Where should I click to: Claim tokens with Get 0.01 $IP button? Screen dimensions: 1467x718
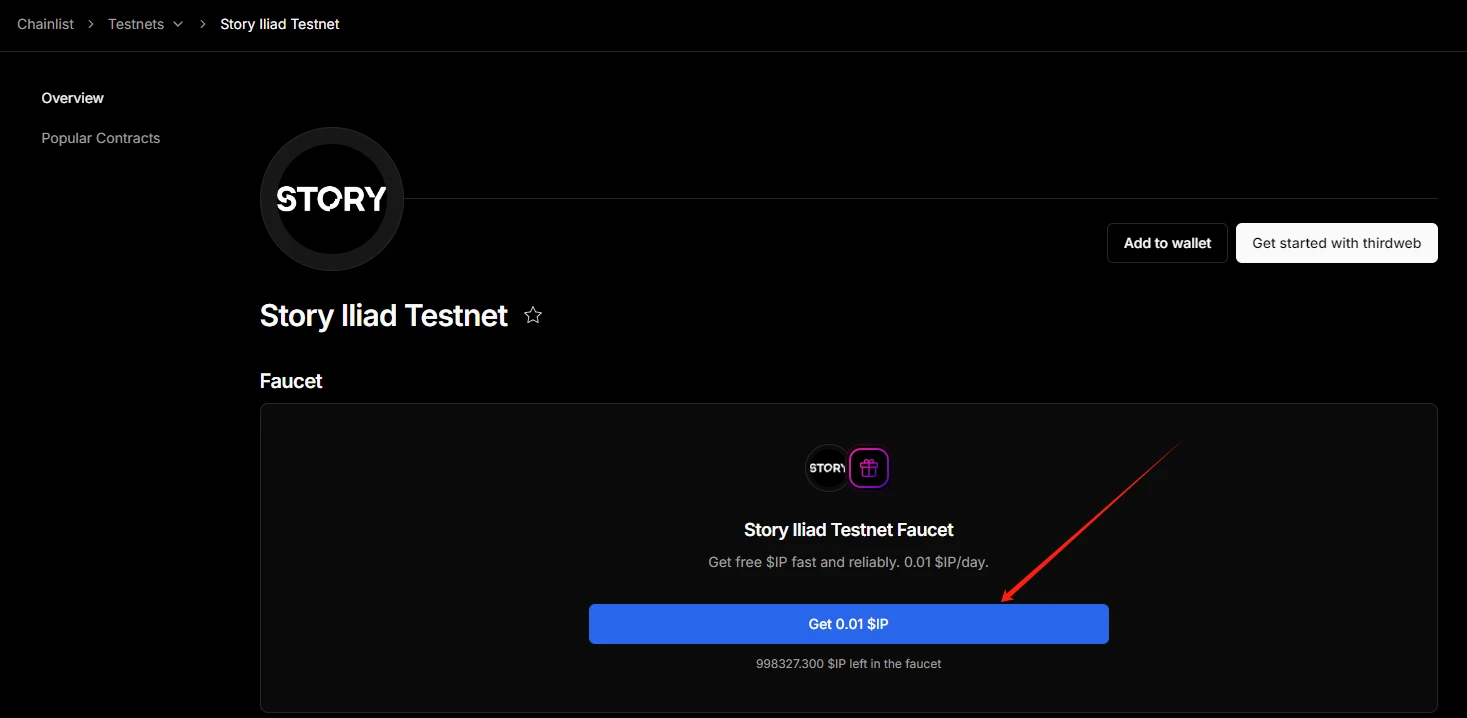(848, 624)
